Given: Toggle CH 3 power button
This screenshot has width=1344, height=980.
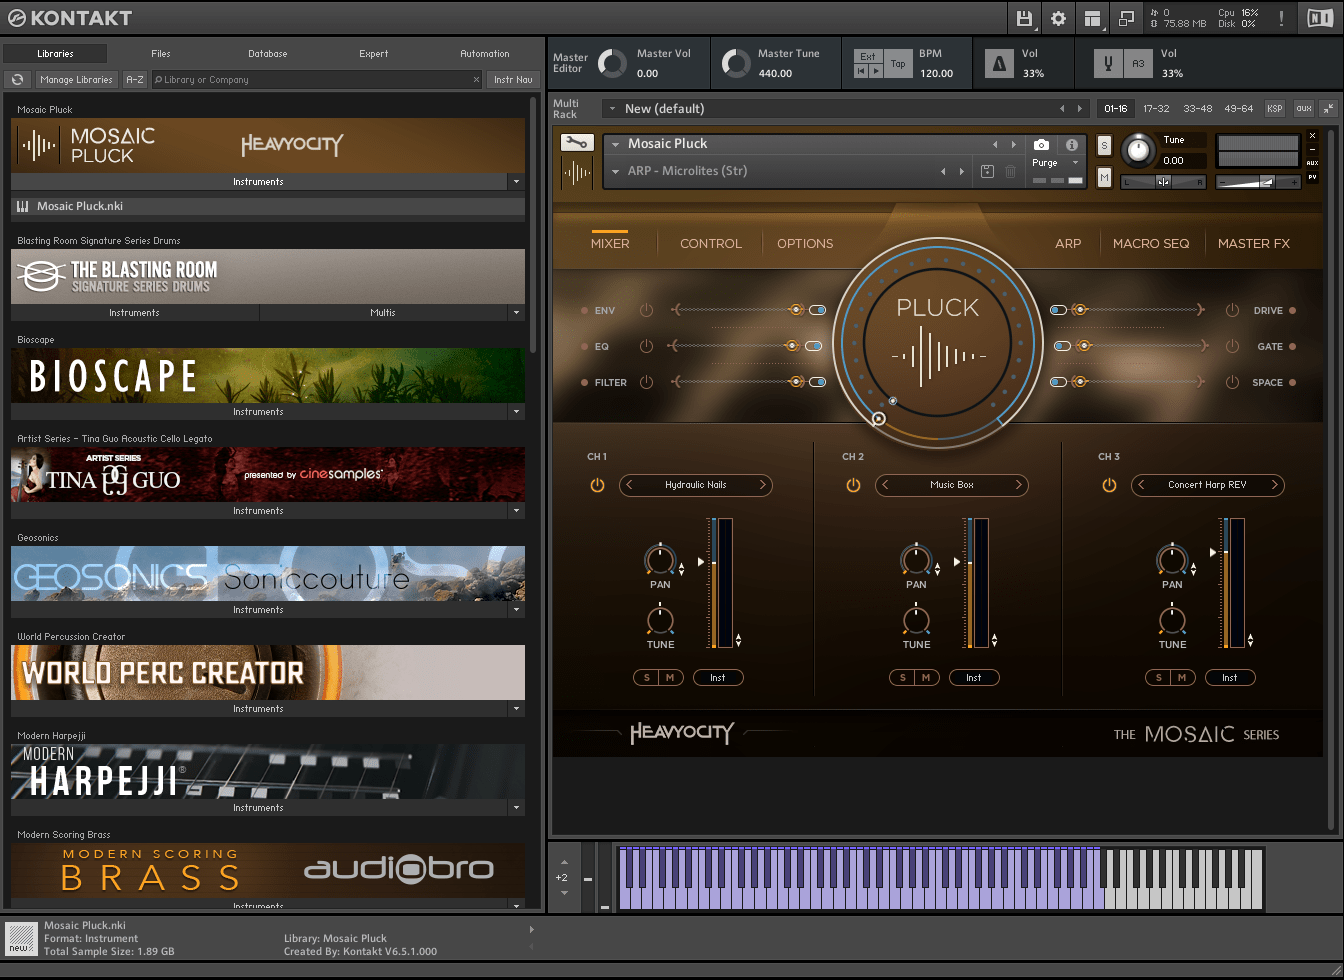Looking at the screenshot, I should coord(1109,485).
